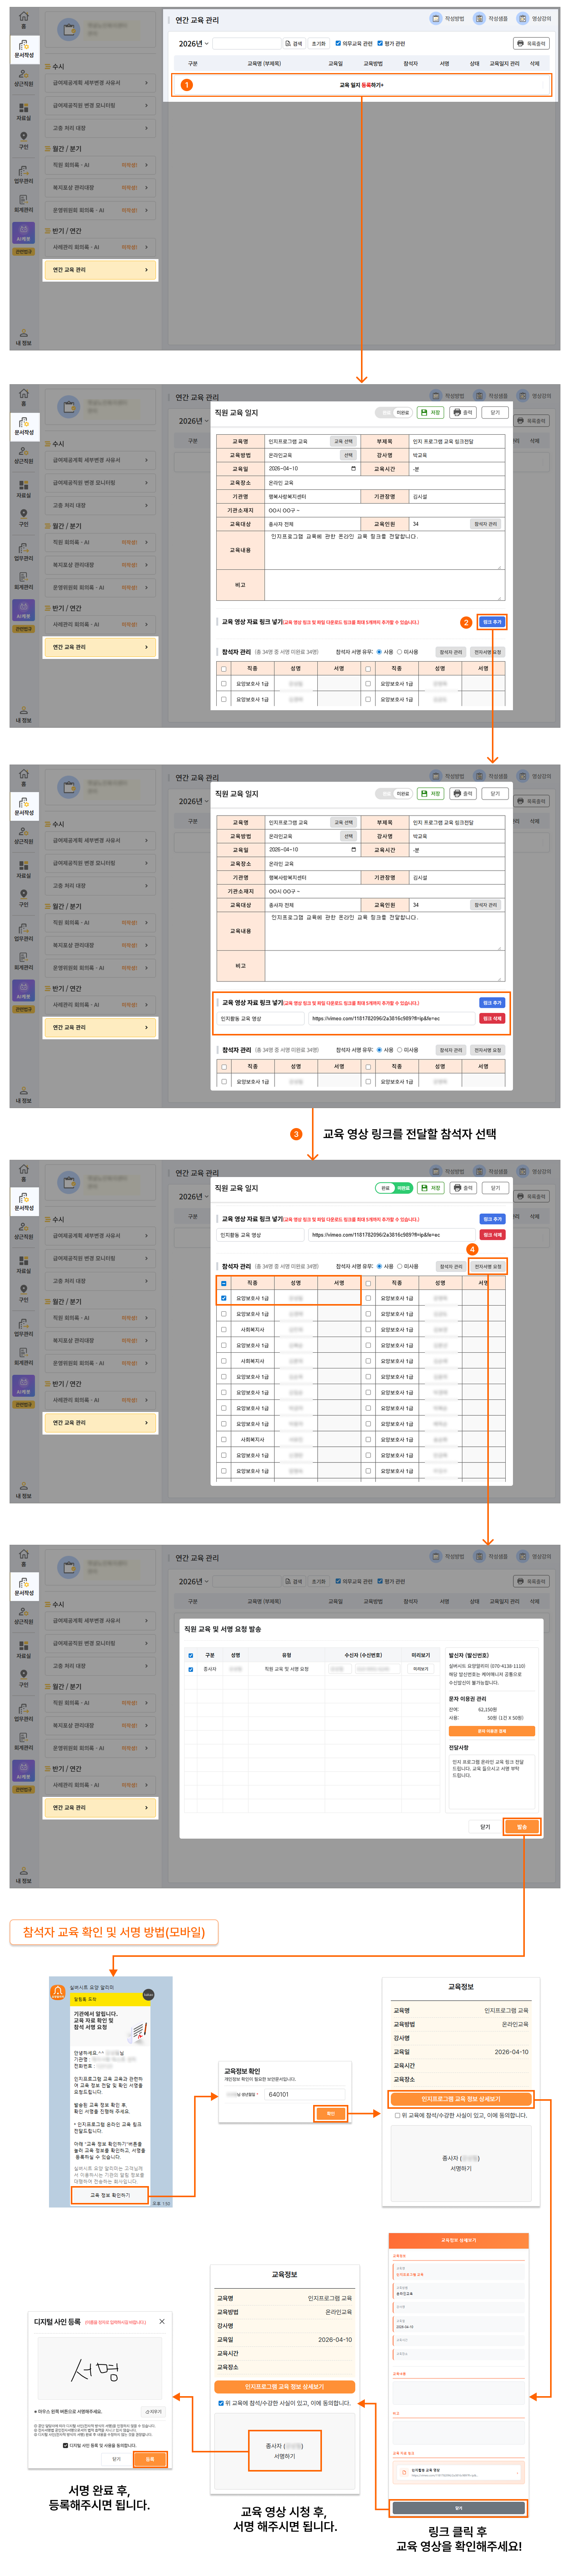This screenshot has height=2576, width=570.
Task: In the topmost screenshot, click the 홈 sidebar icon
Action: click(x=24, y=19)
